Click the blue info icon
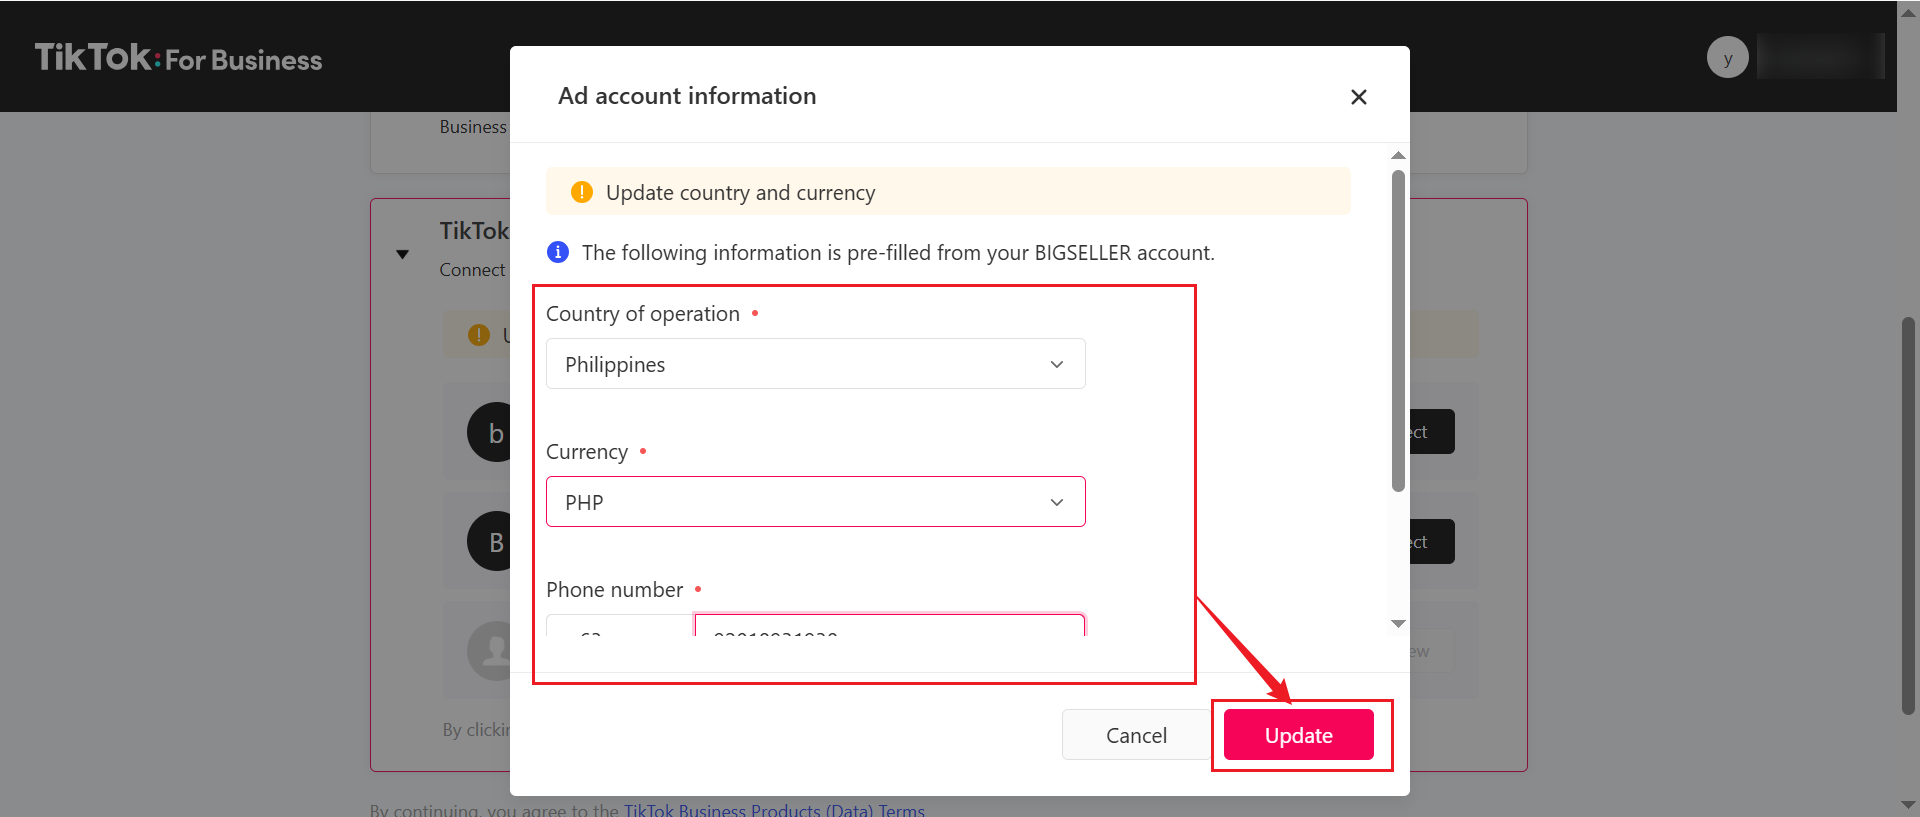The image size is (1920, 817). tap(558, 252)
